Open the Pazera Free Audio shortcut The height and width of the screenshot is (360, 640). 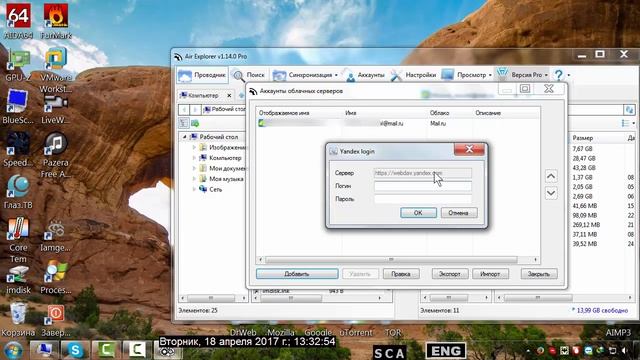(56, 154)
